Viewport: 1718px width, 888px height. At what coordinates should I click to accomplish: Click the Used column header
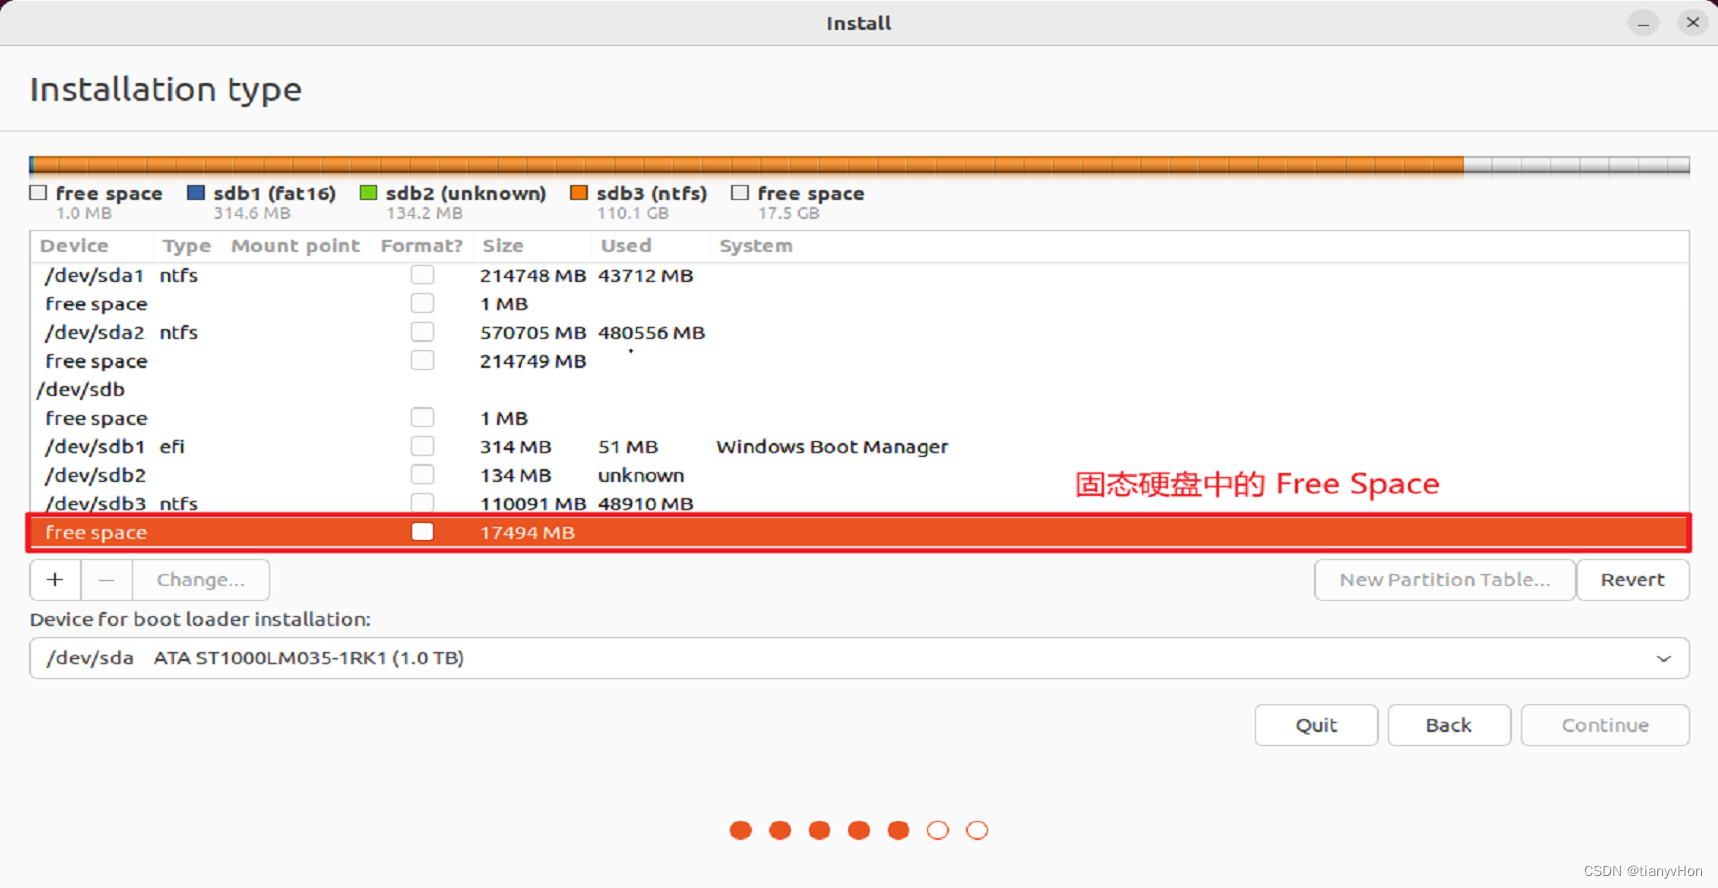coord(626,246)
